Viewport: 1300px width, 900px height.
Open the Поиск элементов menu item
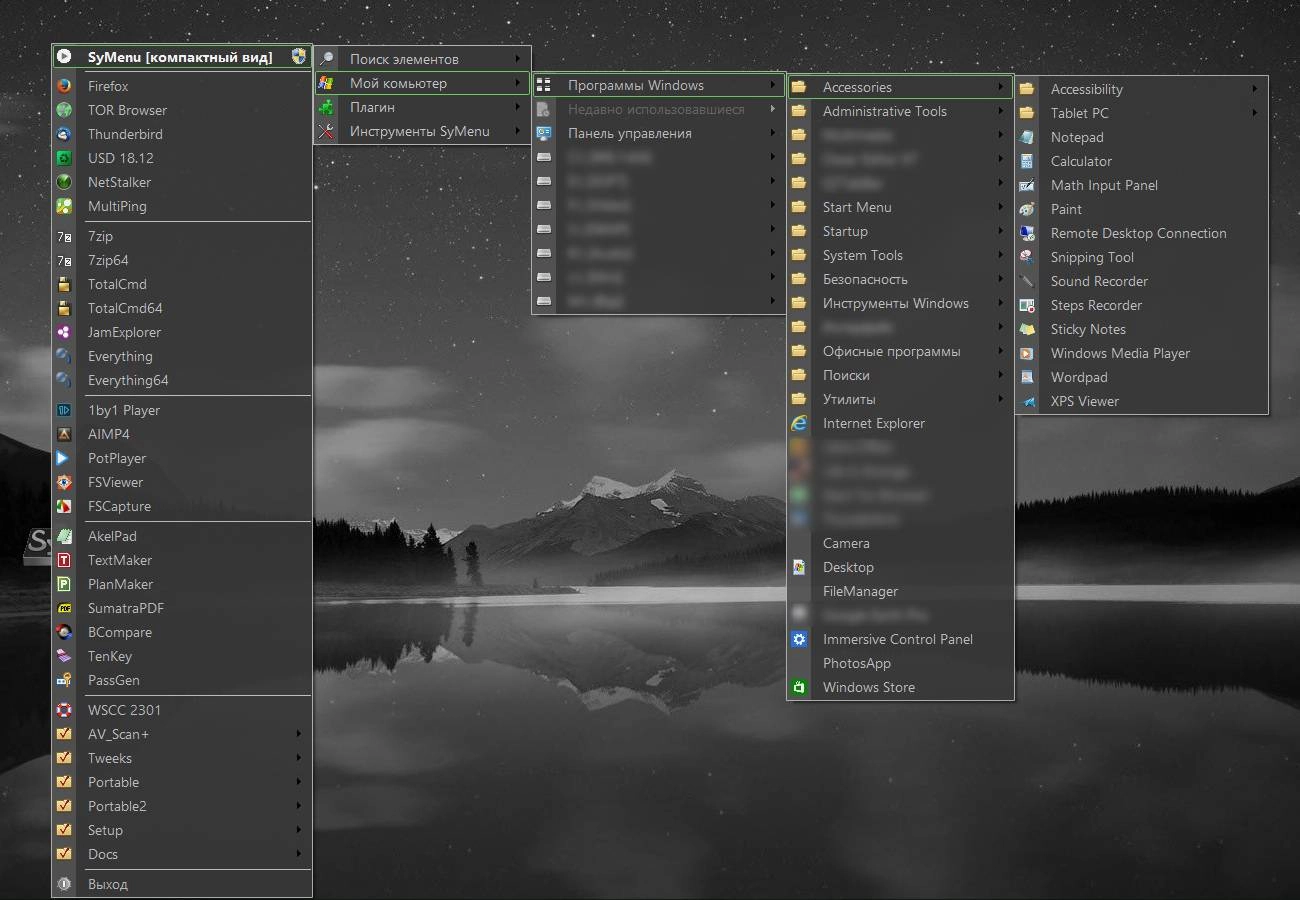click(422, 59)
